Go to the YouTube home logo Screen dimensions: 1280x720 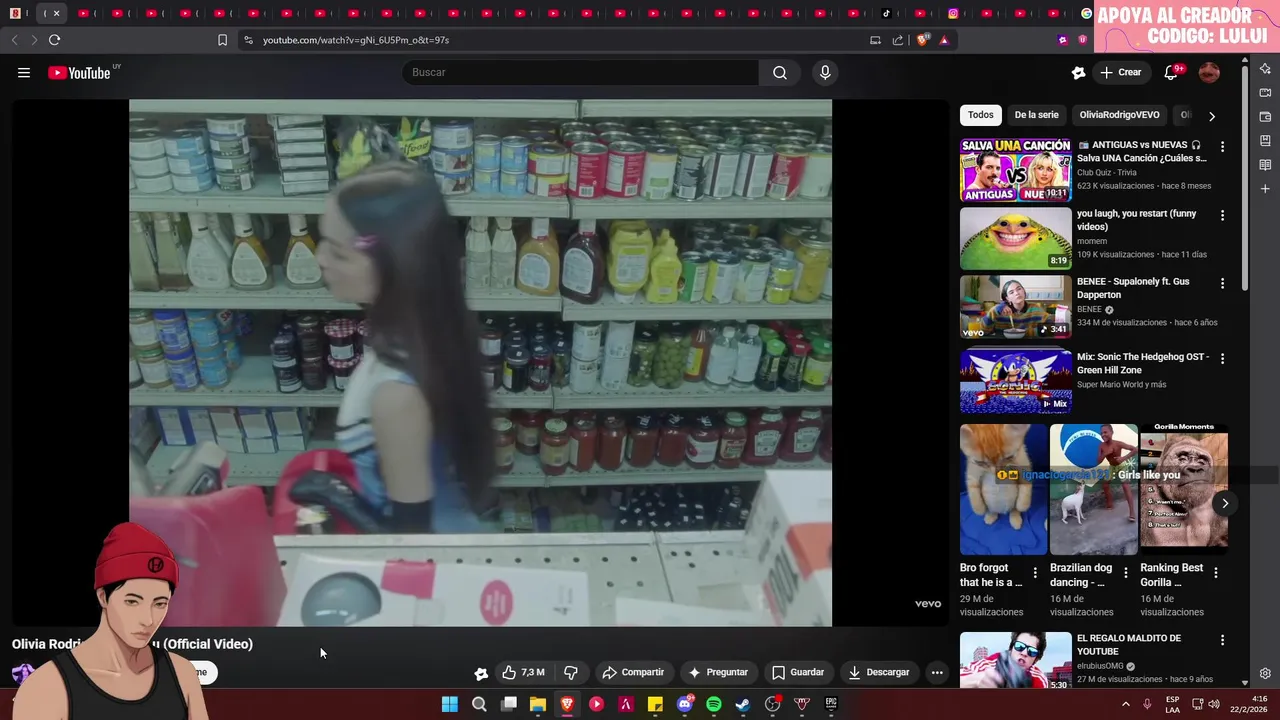(x=79, y=72)
